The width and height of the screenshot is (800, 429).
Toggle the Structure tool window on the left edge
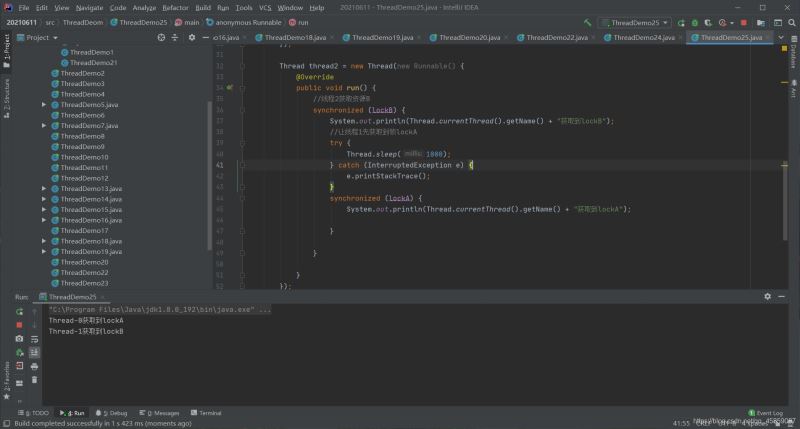[5, 97]
